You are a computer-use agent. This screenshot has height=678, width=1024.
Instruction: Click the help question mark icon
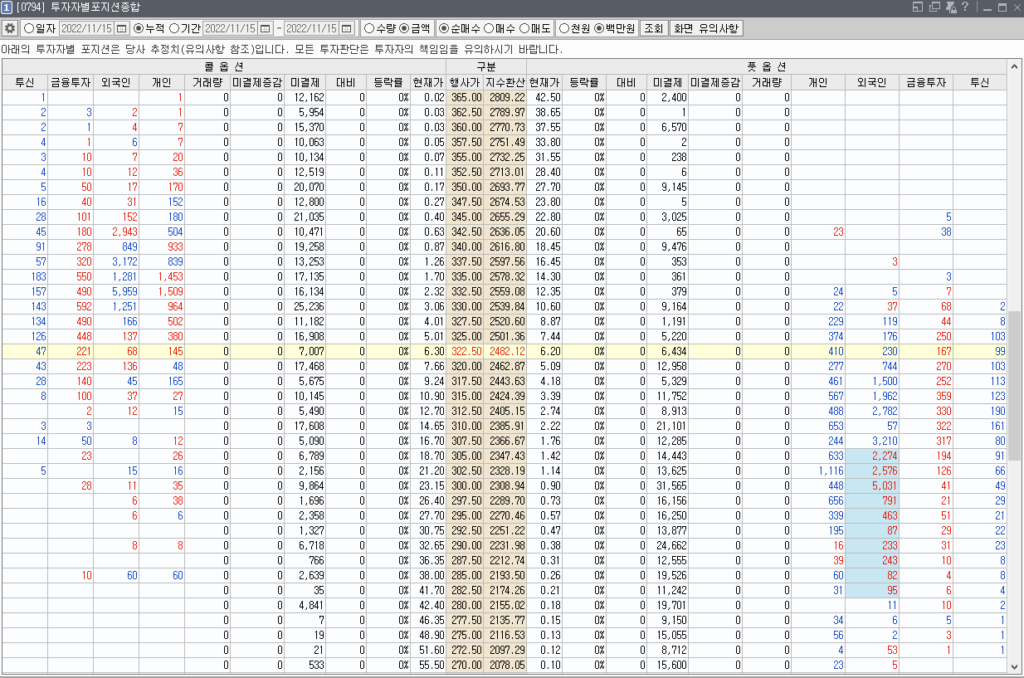tap(964, 7)
